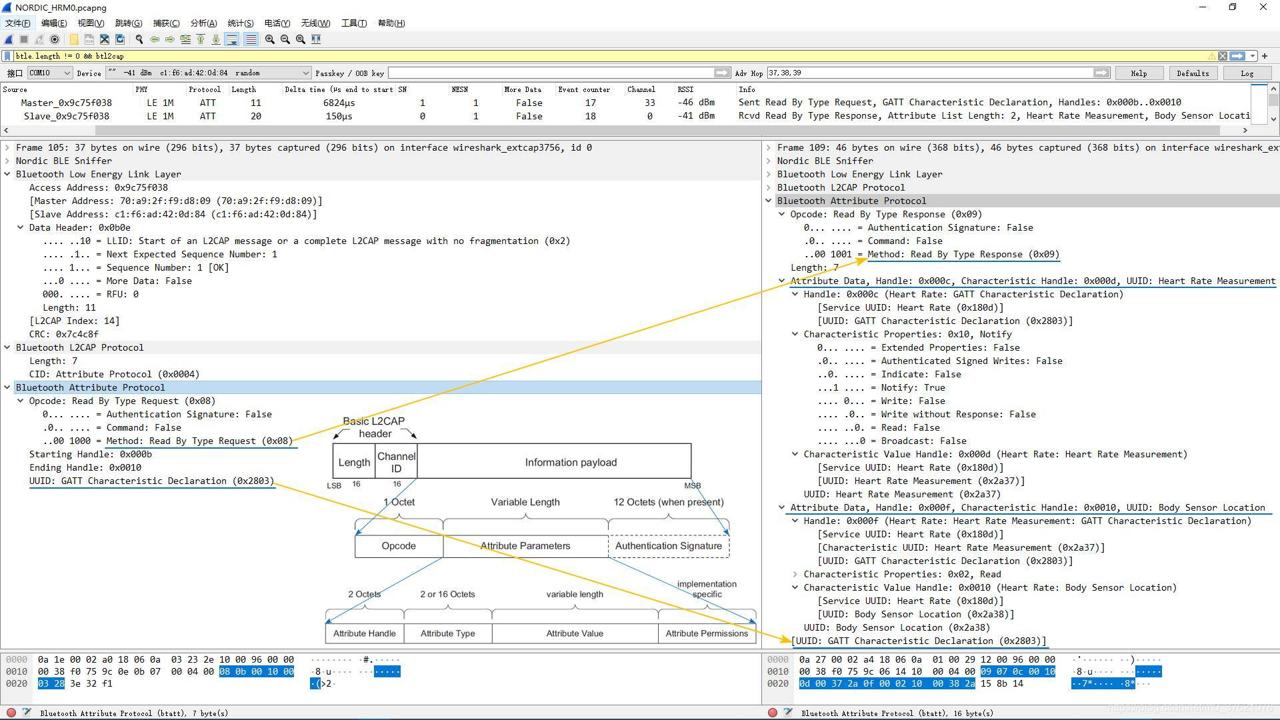Screen dimensions: 1280x720
Task: Apply the Adv Hop value arrow
Action: click(1102, 73)
